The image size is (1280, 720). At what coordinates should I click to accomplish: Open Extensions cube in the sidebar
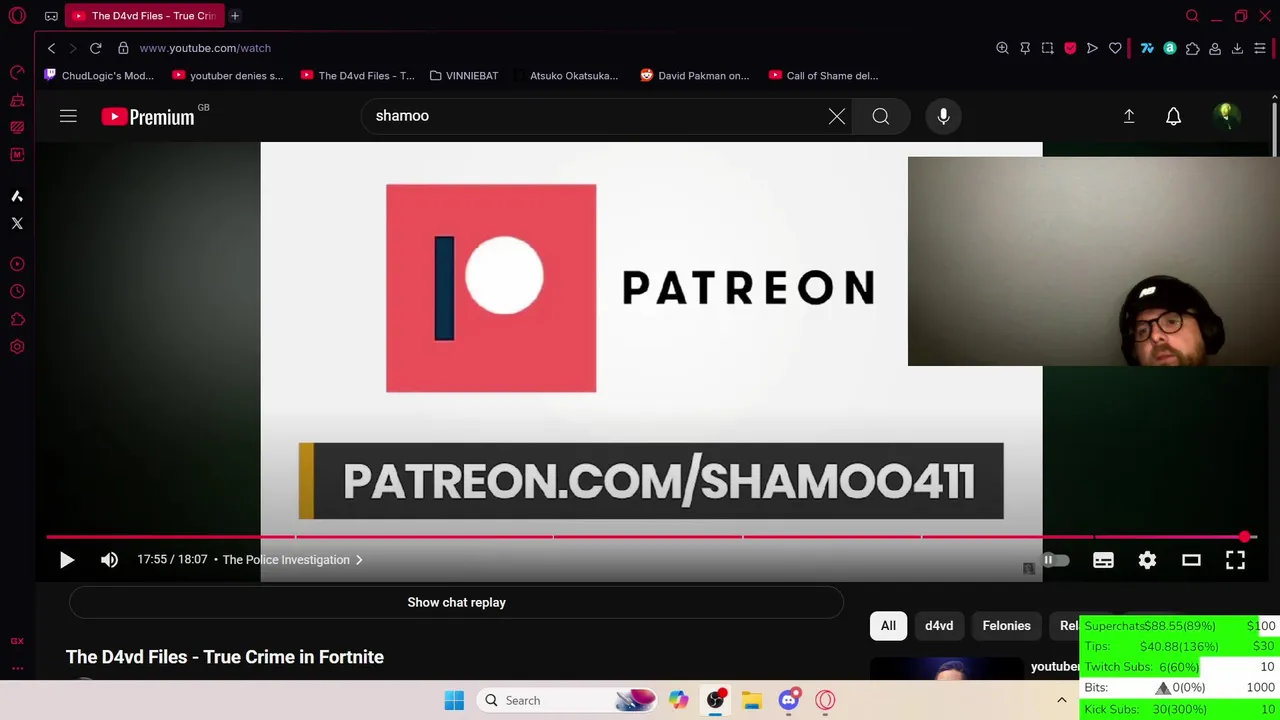pyautogui.click(x=17, y=319)
